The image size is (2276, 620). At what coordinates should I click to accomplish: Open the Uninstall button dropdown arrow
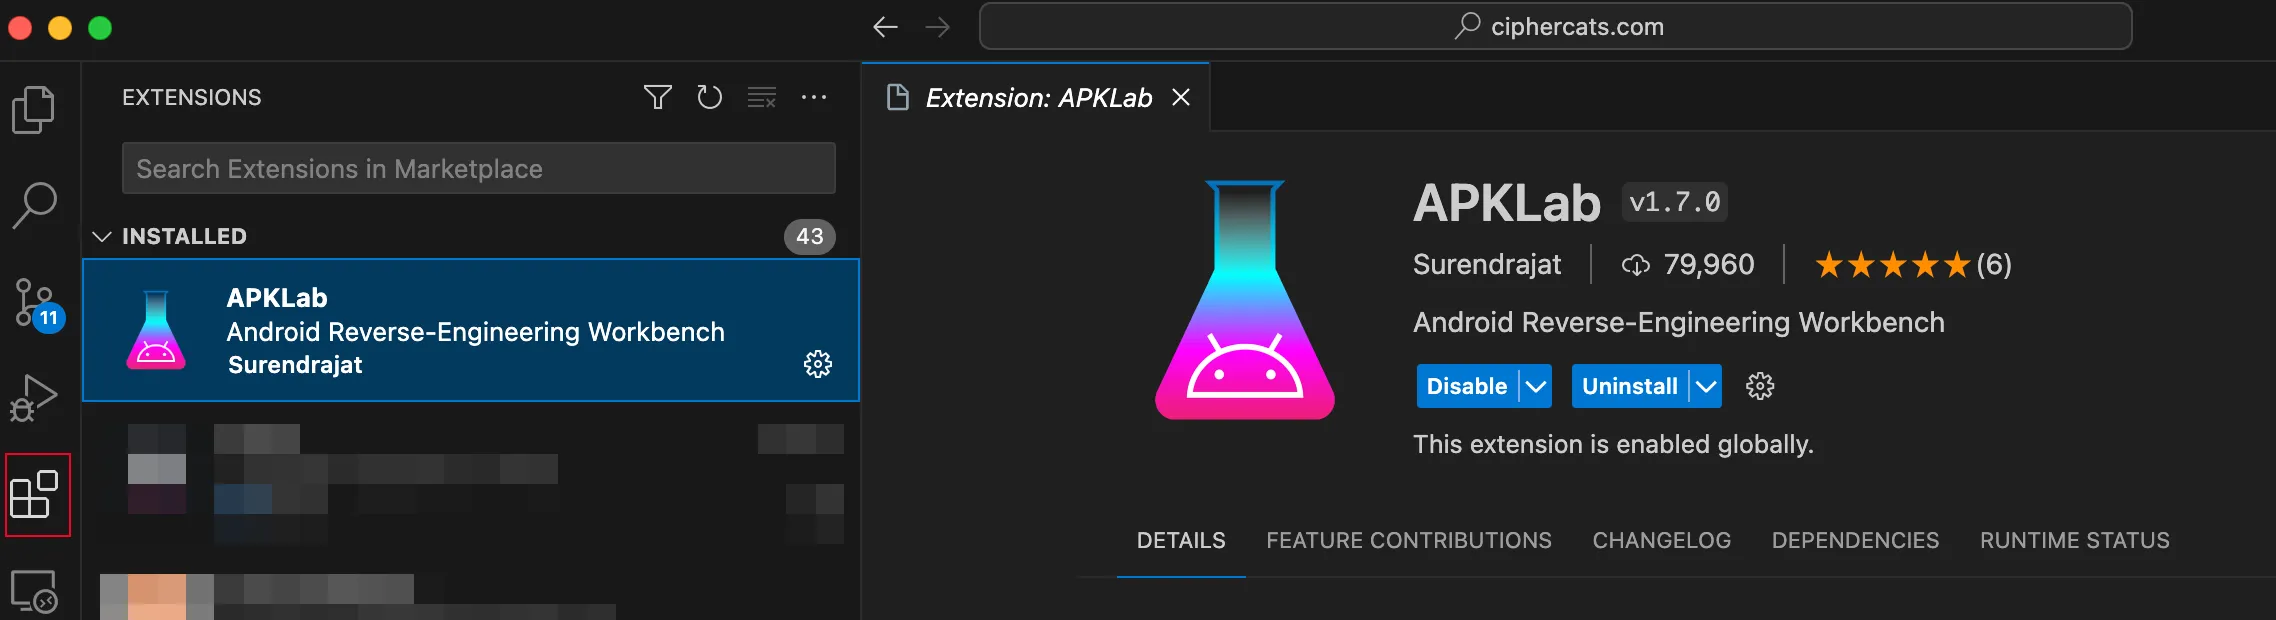point(1706,386)
